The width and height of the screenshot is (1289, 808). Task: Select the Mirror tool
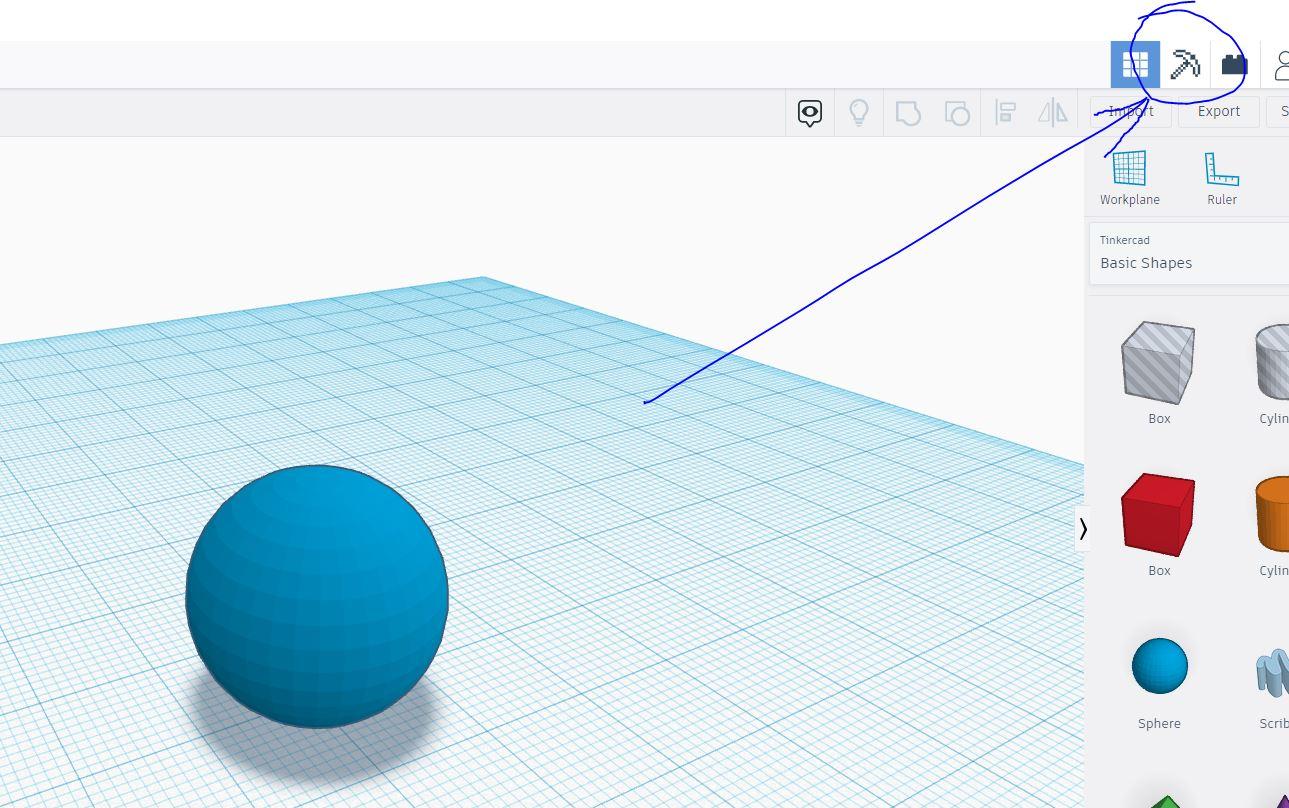(1052, 112)
